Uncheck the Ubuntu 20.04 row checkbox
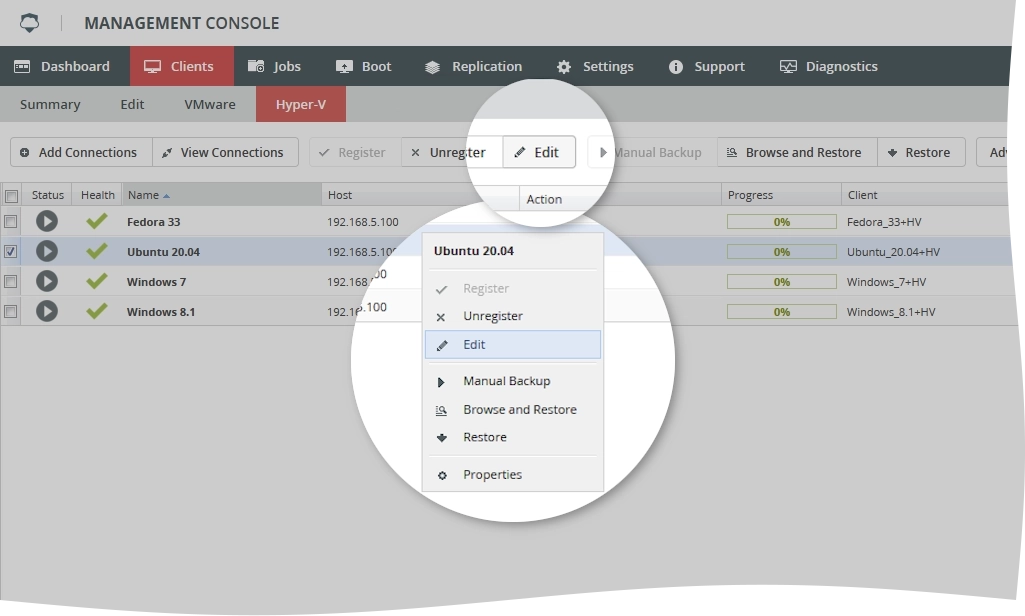 [10, 252]
